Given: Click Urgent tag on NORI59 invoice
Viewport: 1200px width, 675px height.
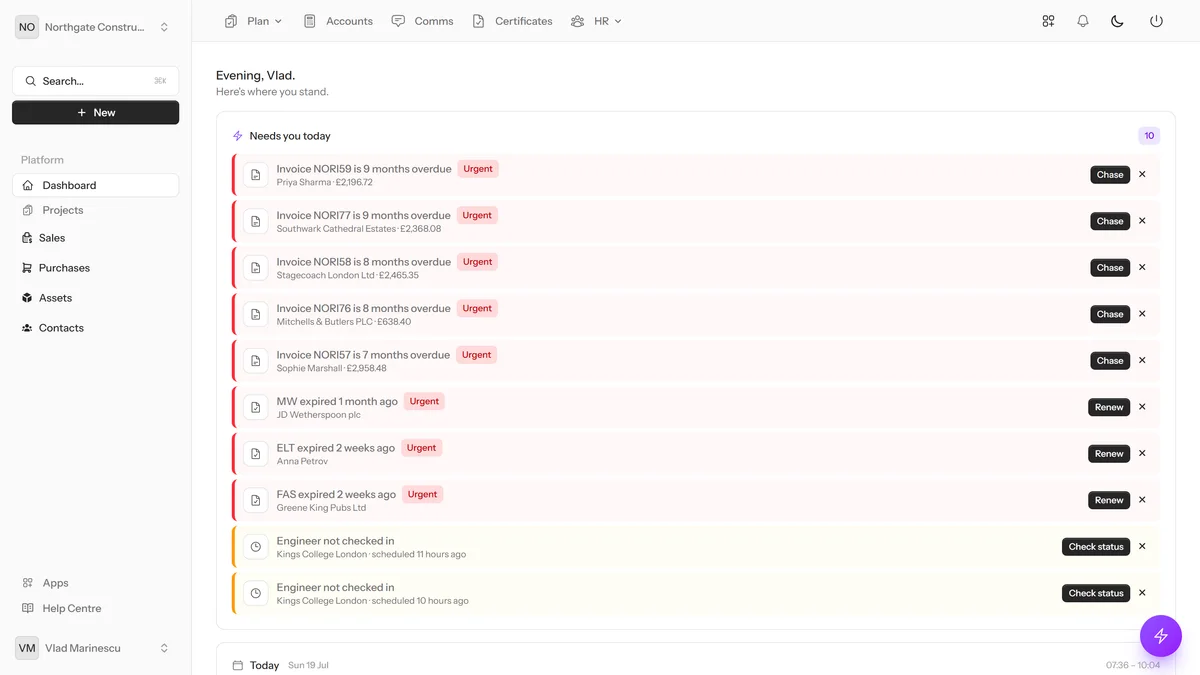Looking at the screenshot, I should point(478,169).
